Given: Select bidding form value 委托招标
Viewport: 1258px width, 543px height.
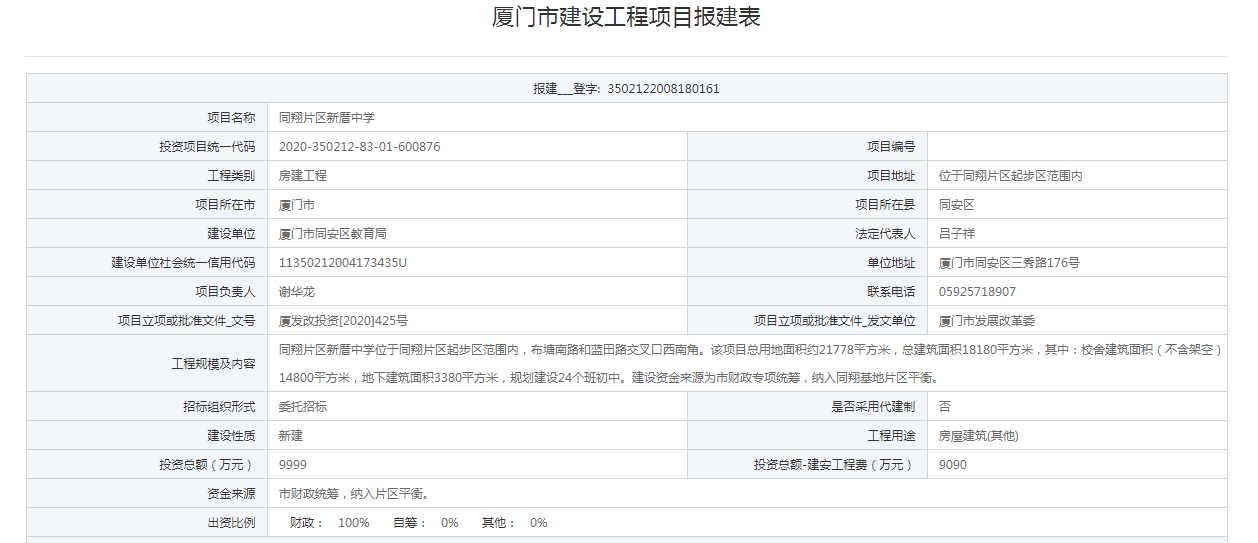Looking at the screenshot, I should coord(303,407).
